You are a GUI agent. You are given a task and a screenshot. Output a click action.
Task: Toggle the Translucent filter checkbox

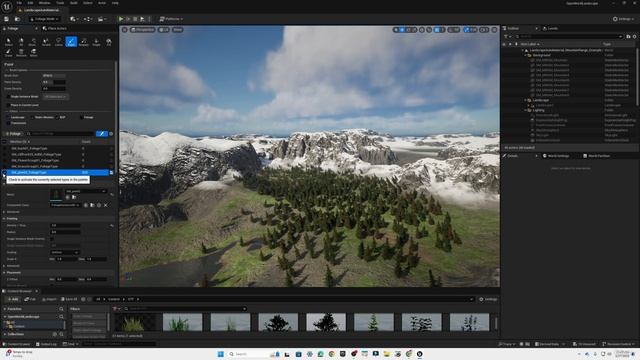(x=8, y=123)
